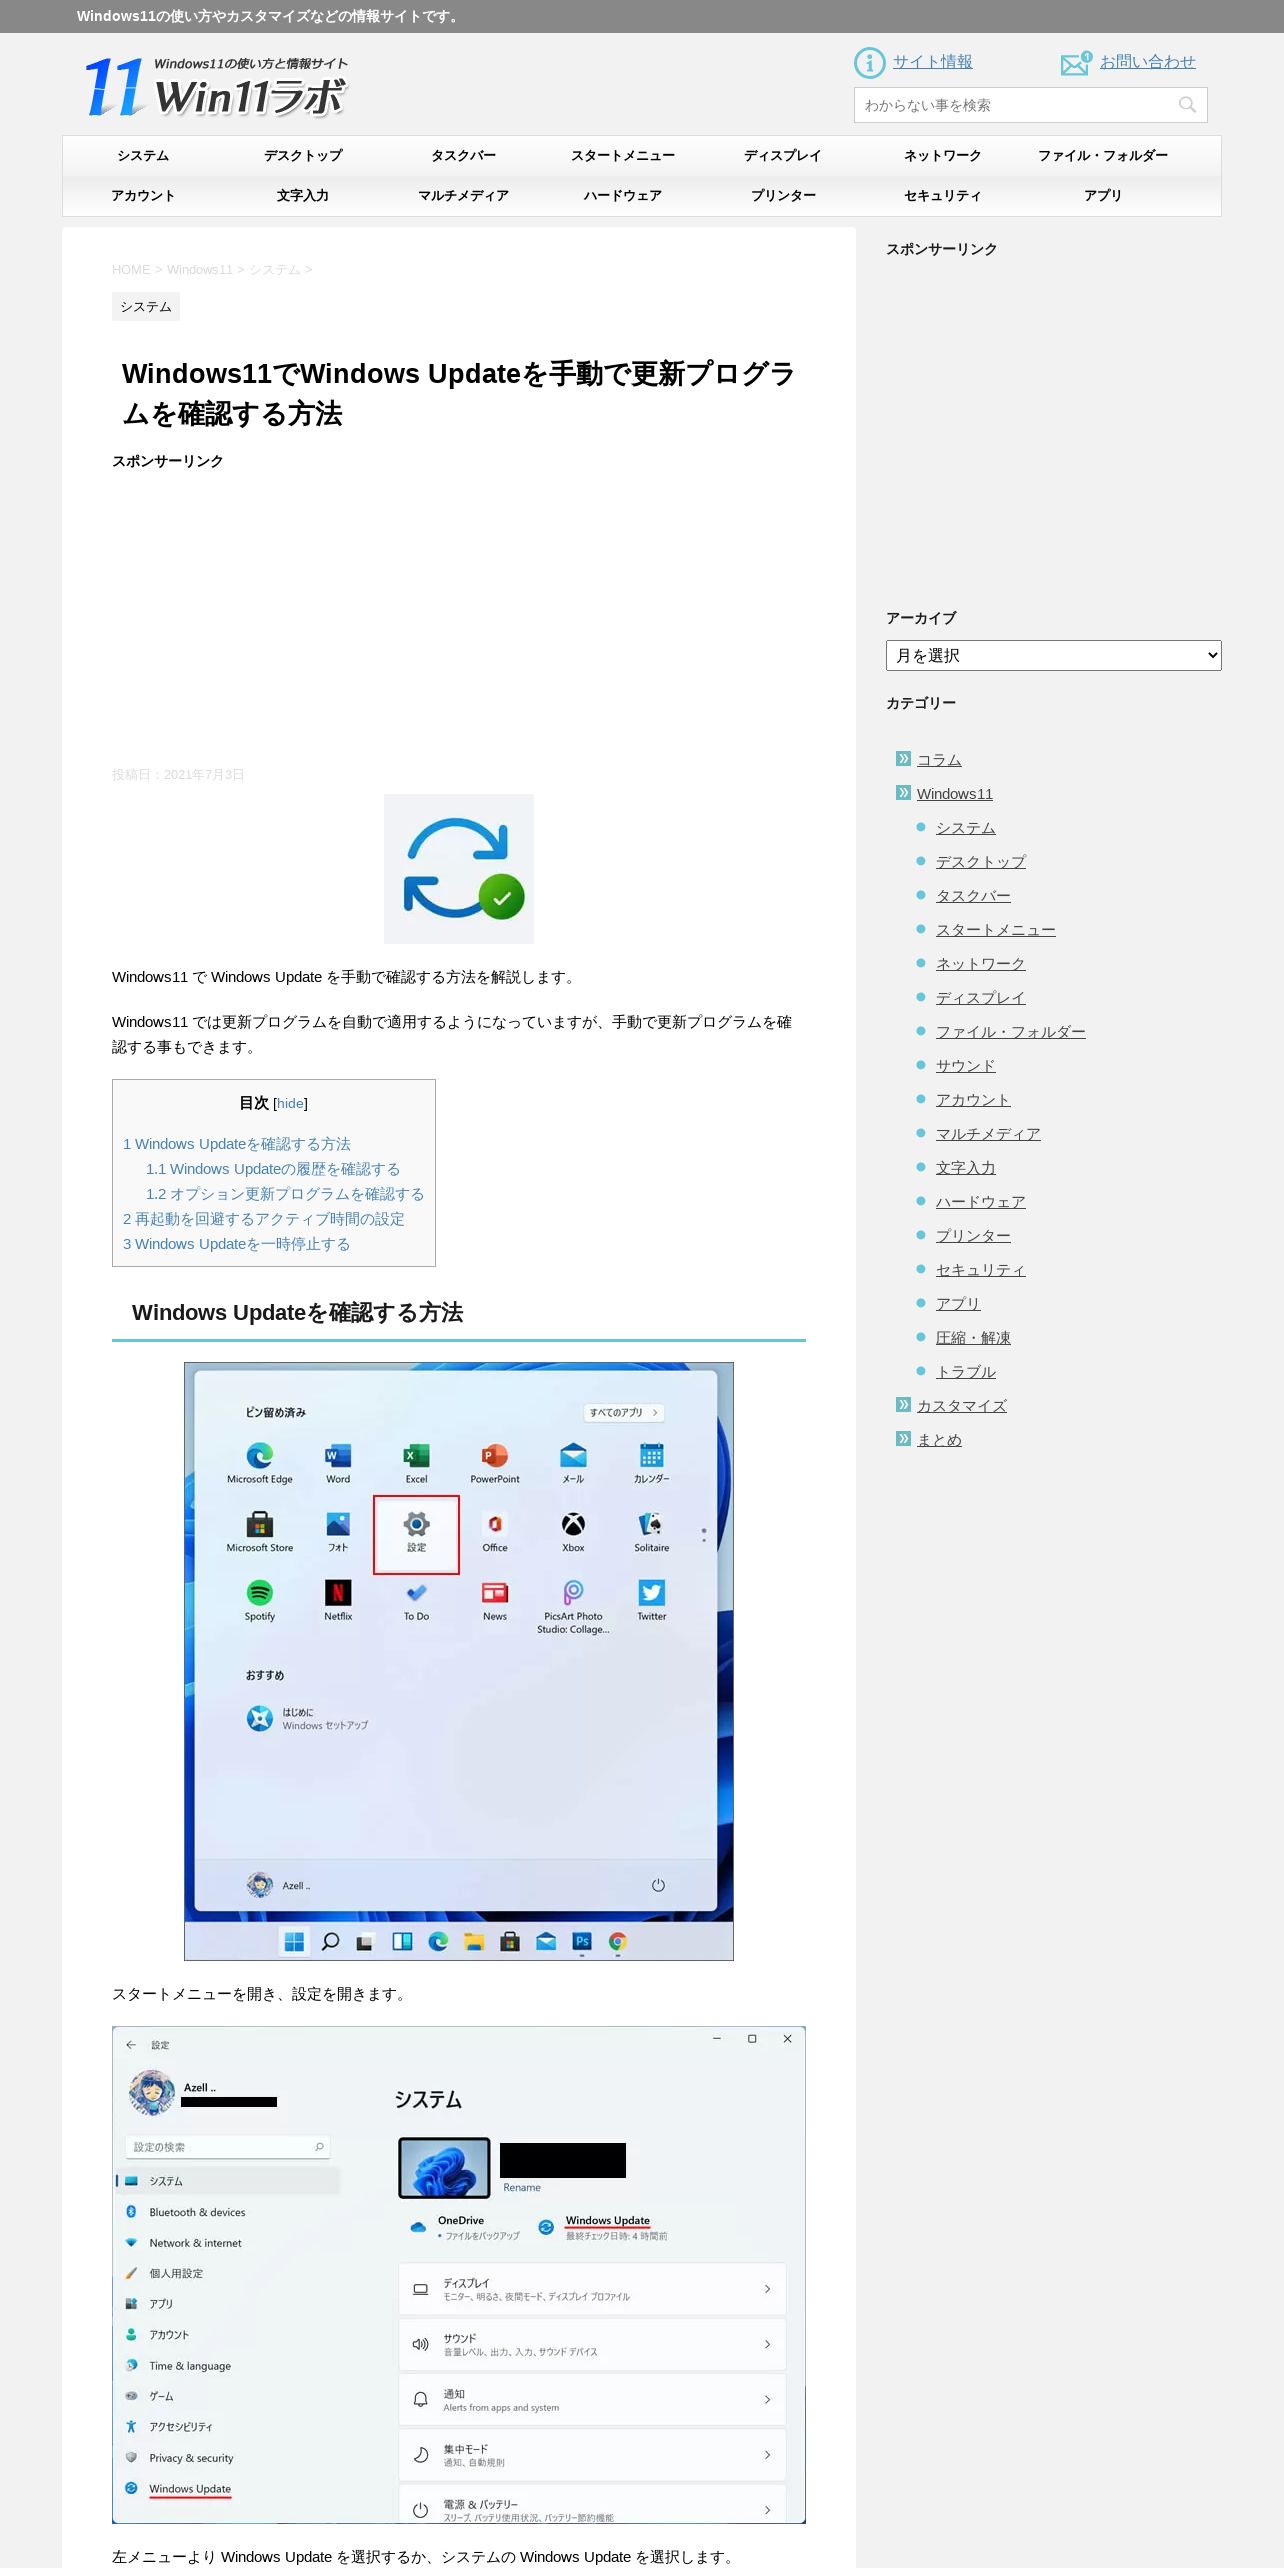
Task: Open the コラム category link
Action: point(939,760)
